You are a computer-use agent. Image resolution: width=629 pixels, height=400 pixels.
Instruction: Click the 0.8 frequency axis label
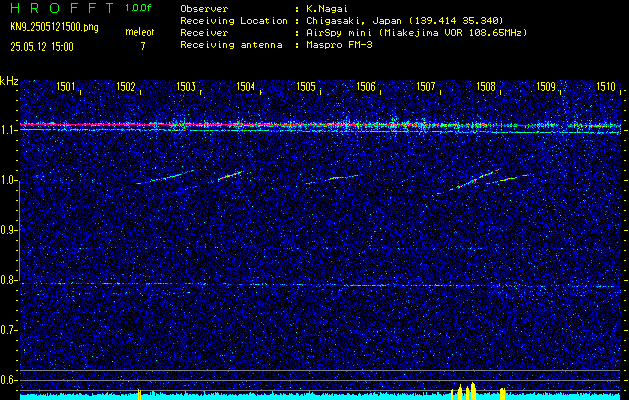pyautogui.click(x=8, y=280)
